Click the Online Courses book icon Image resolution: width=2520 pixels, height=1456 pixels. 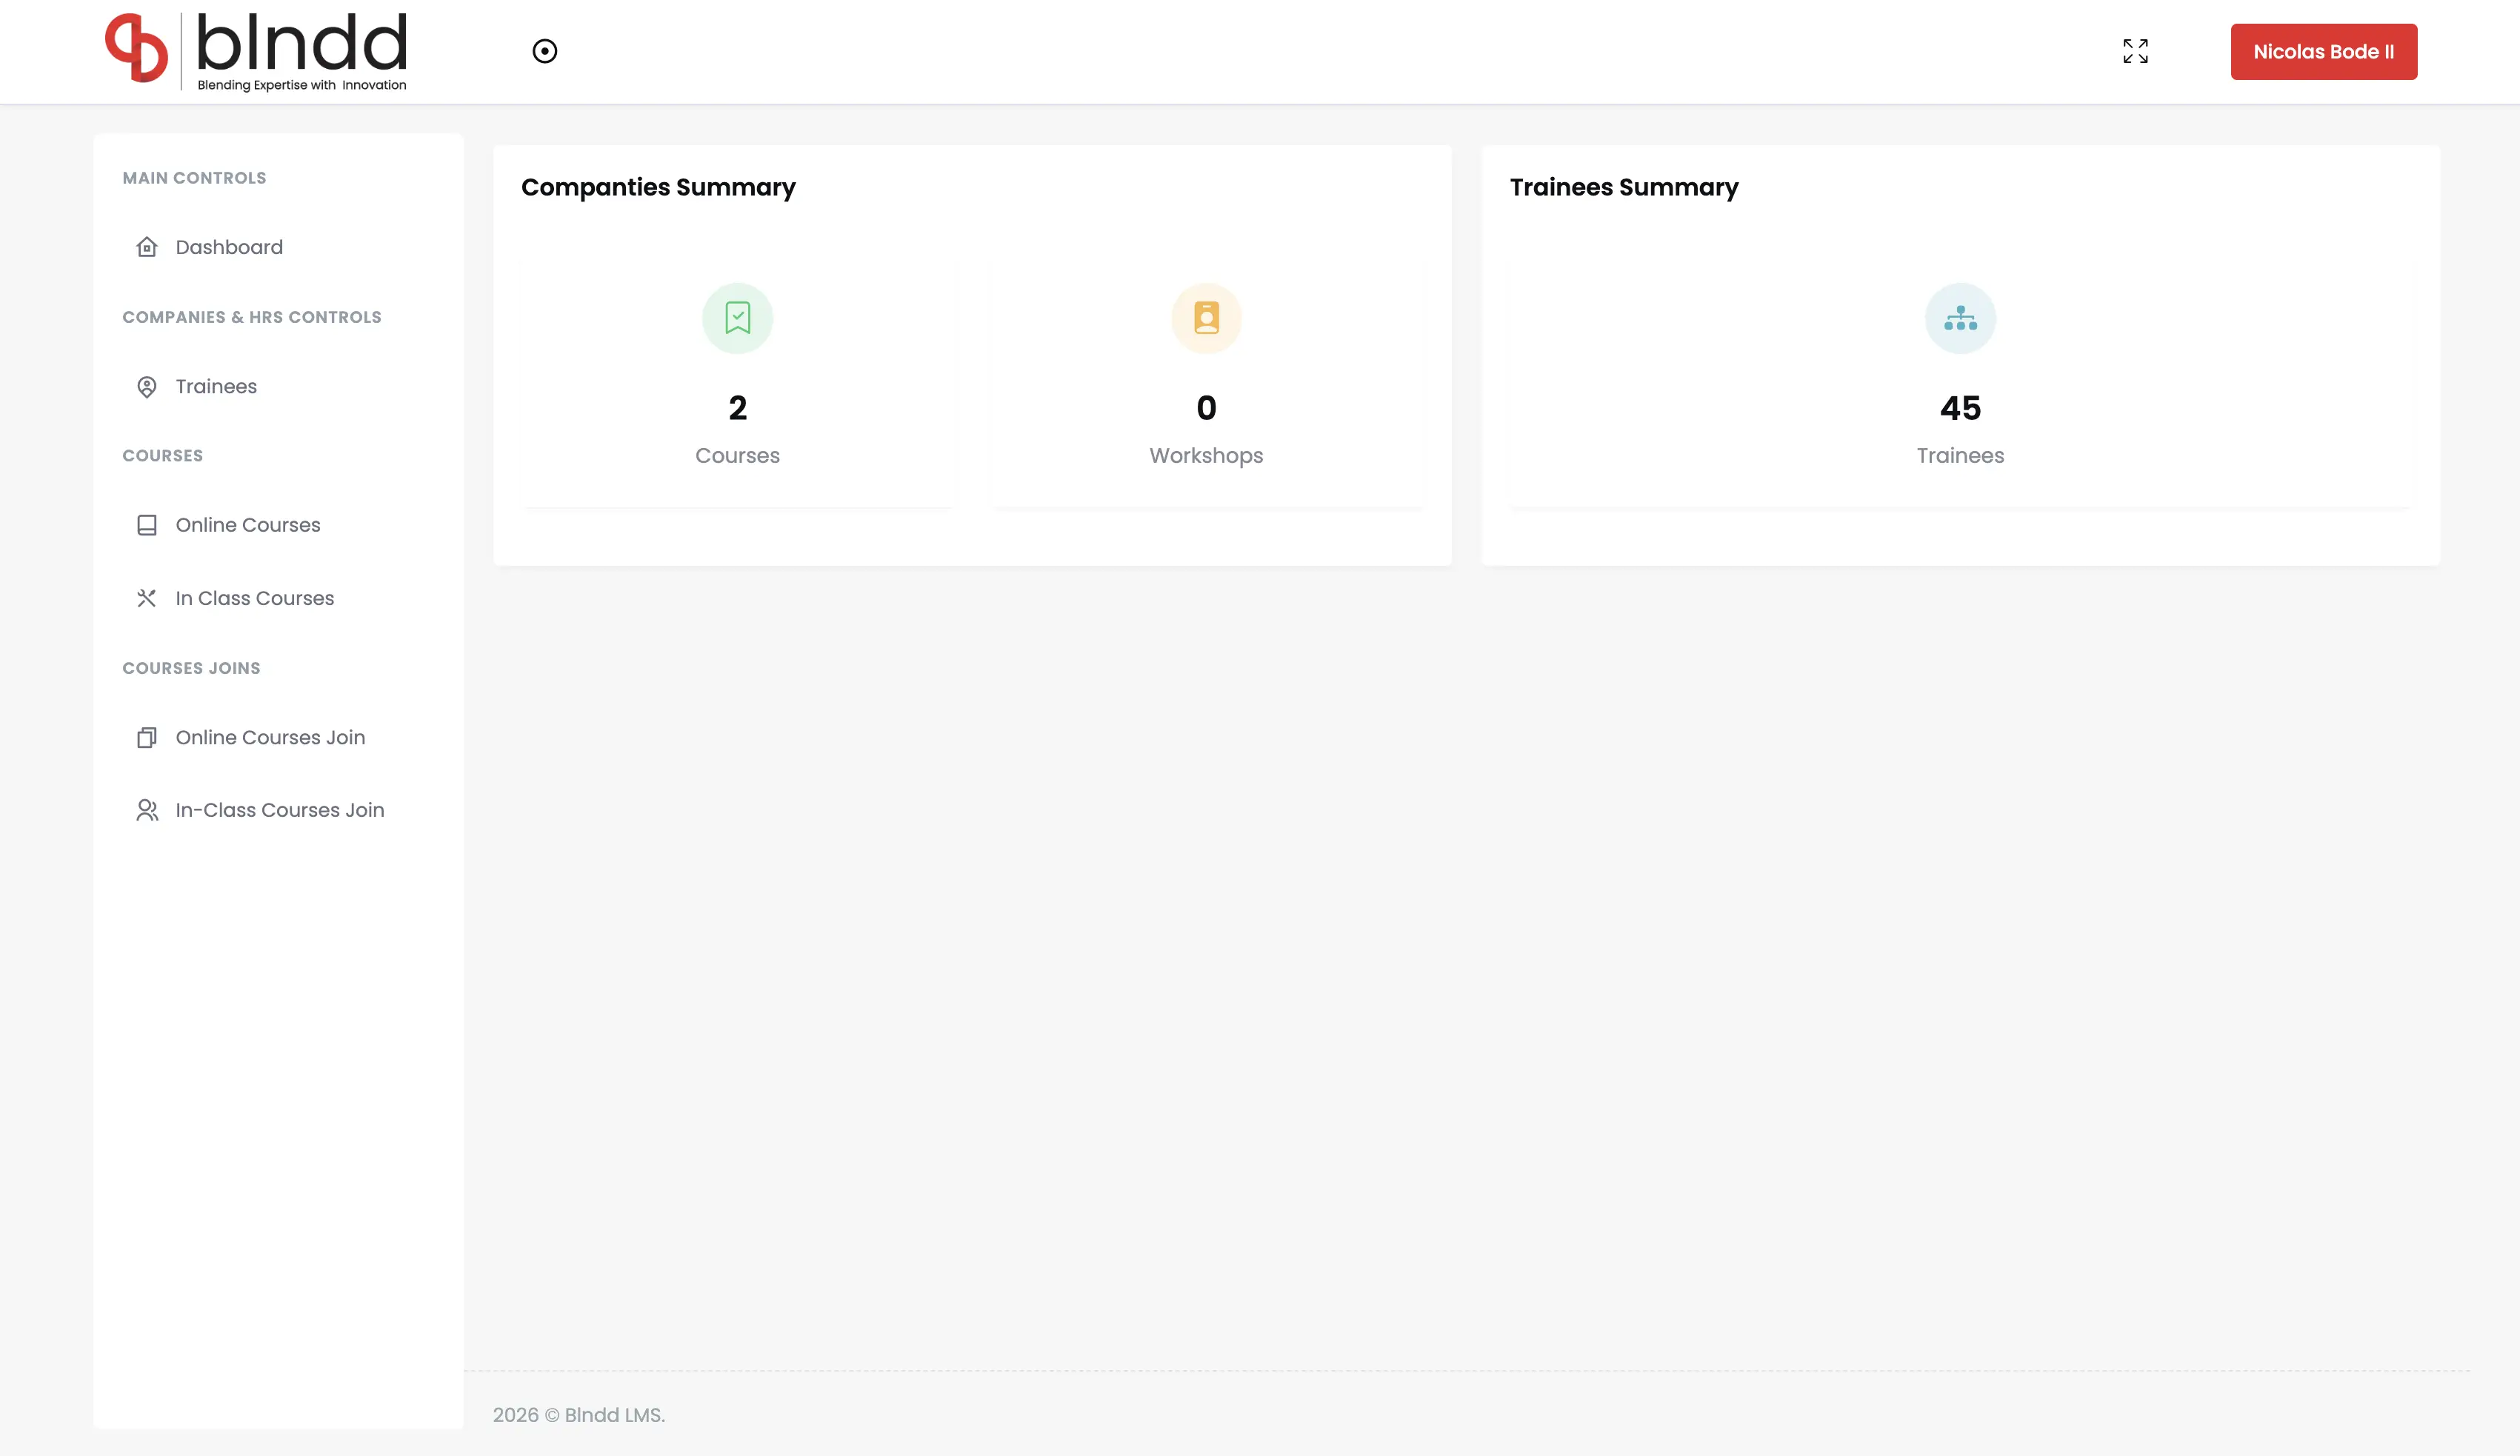pyautogui.click(x=147, y=525)
